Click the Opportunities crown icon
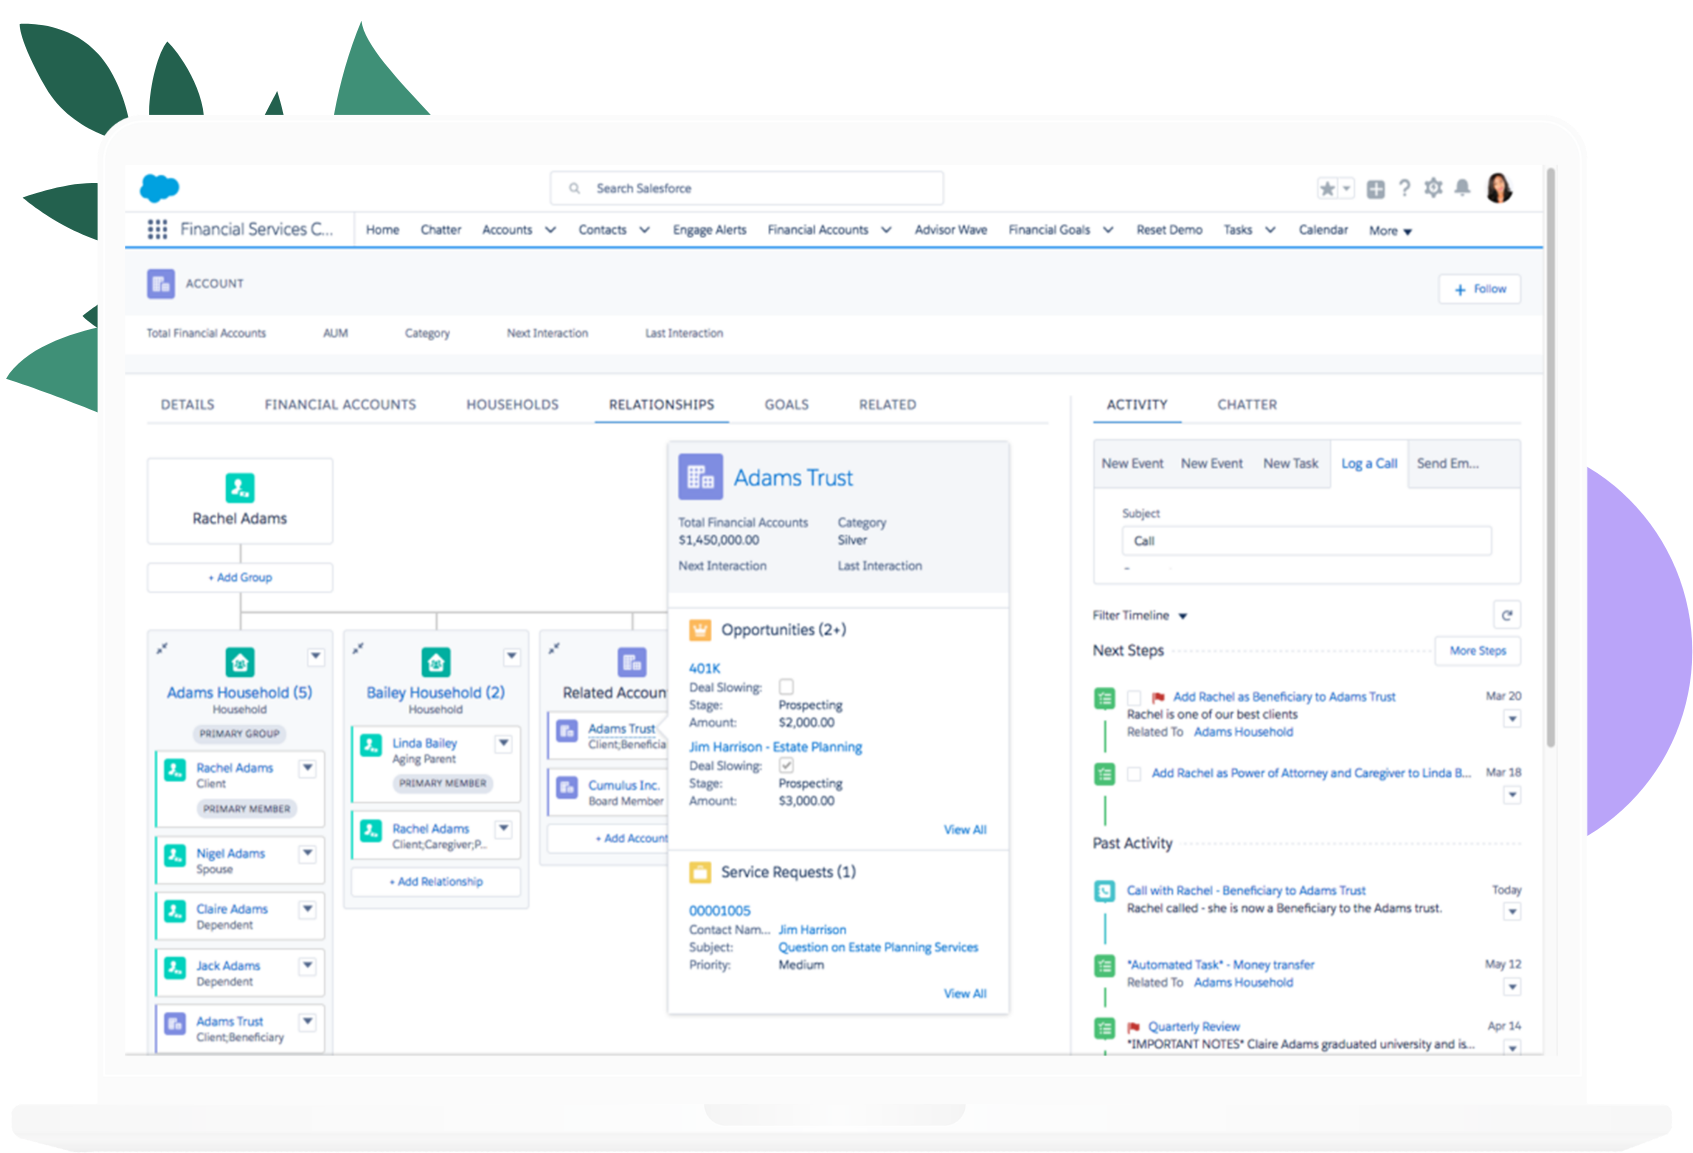 (x=700, y=630)
